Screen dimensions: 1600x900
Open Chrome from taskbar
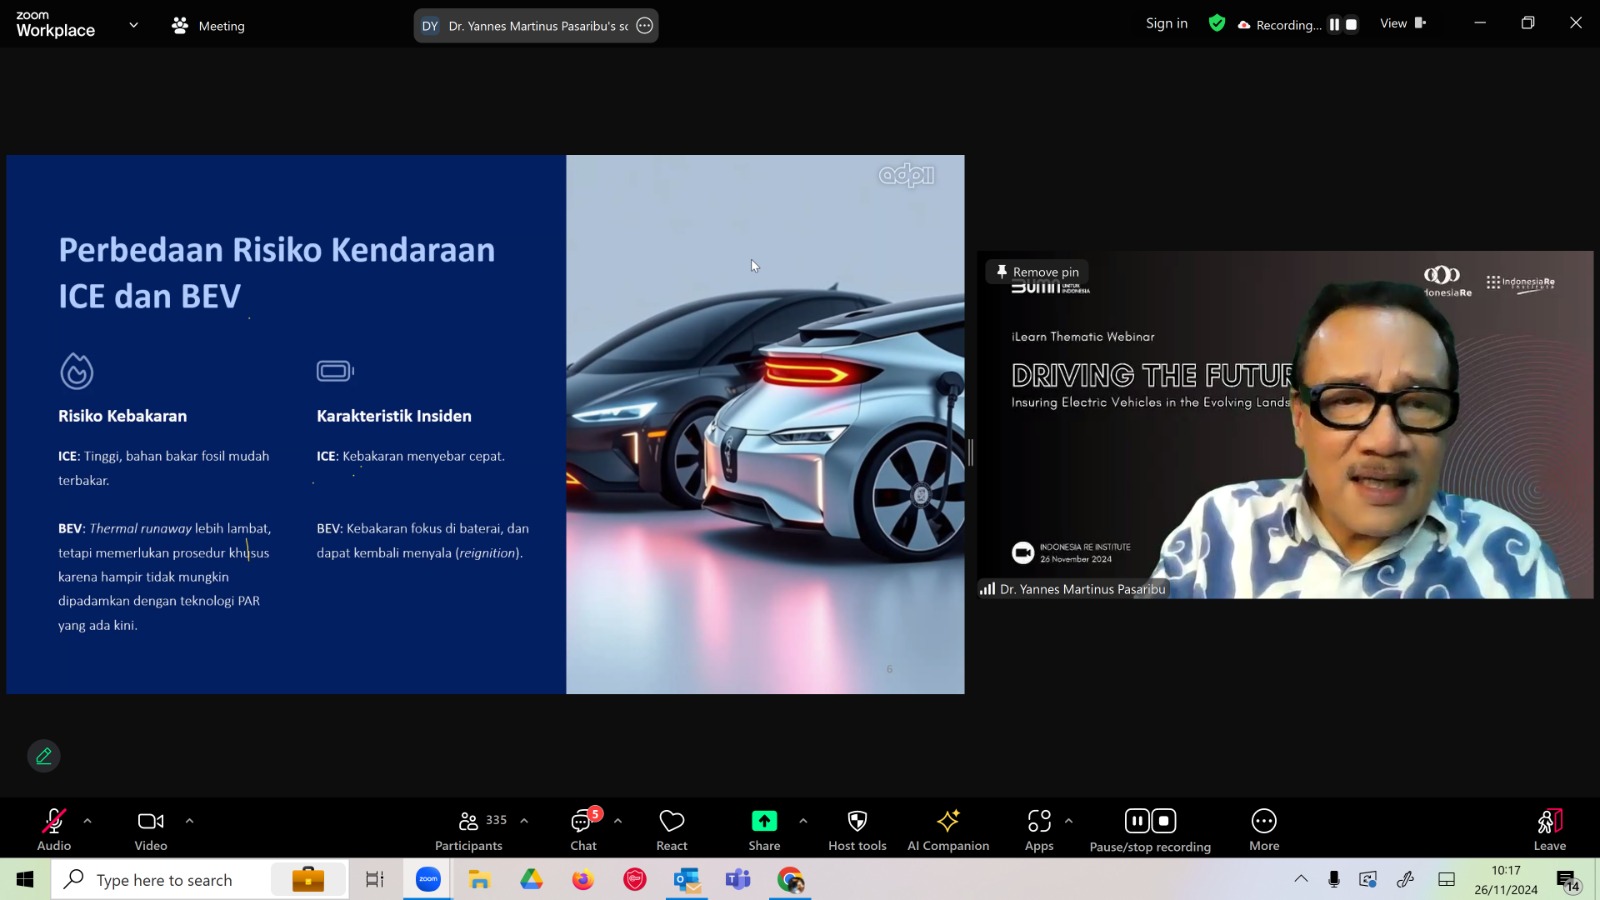tap(791, 880)
